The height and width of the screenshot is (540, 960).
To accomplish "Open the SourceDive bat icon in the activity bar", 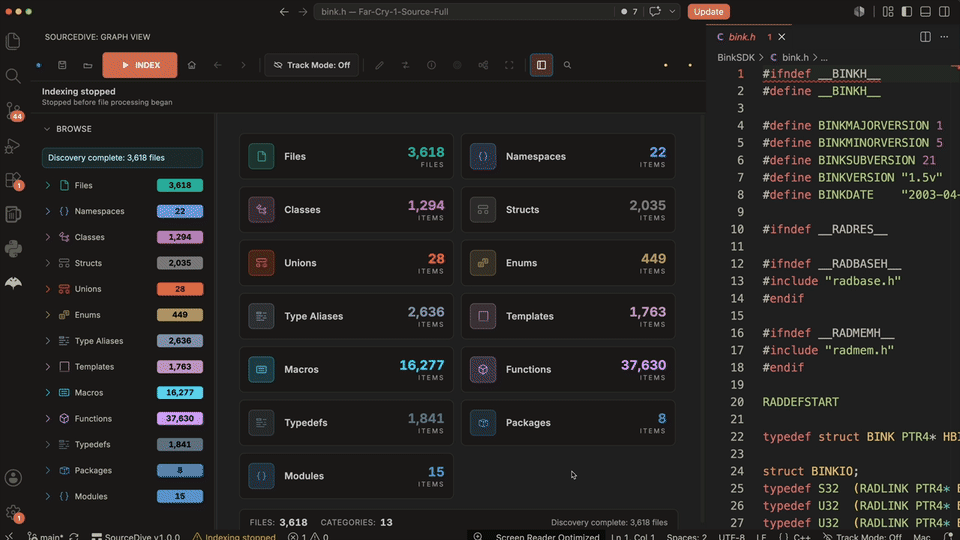I will [x=13, y=282].
